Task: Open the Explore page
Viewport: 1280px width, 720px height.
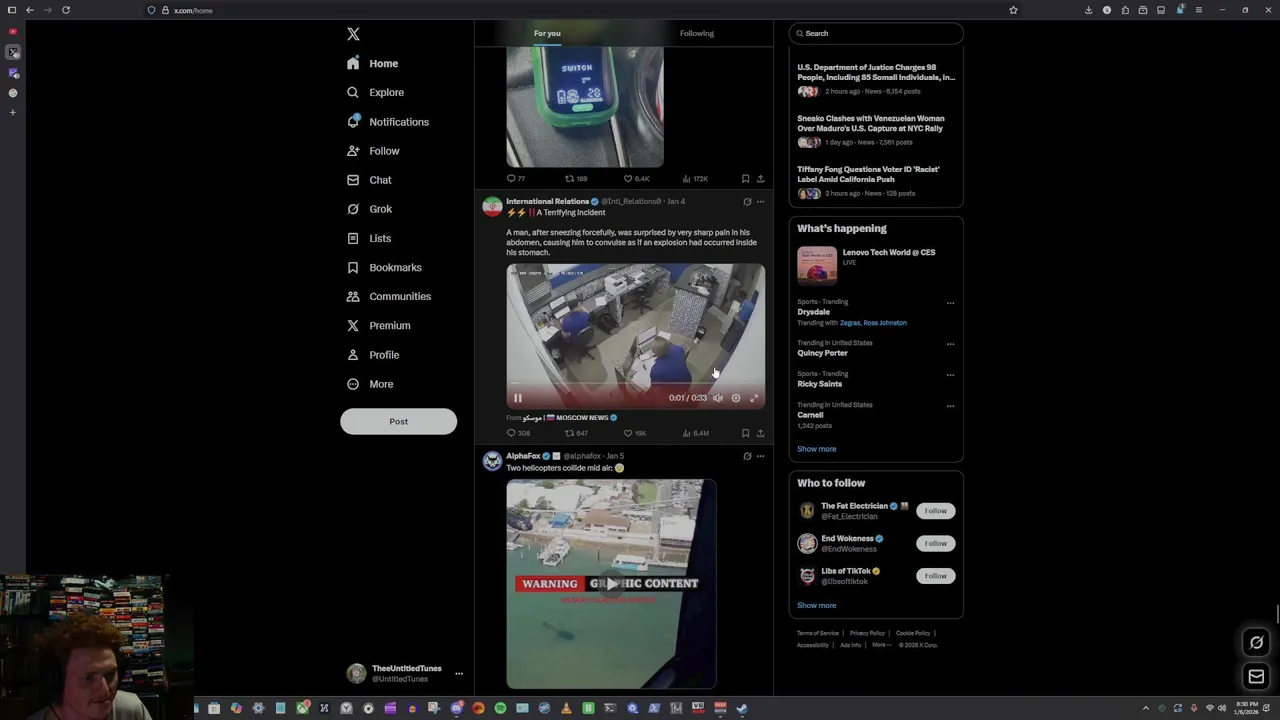Action: point(375,92)
